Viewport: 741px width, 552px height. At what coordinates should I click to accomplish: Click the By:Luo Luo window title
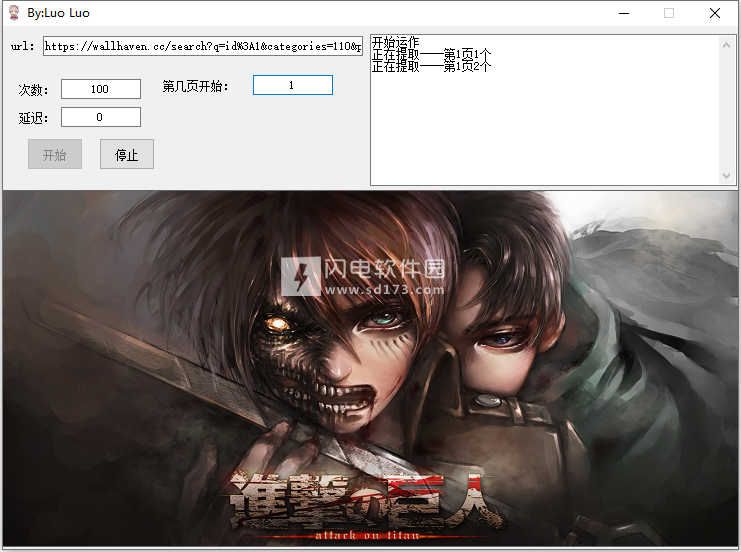point(58,13)
